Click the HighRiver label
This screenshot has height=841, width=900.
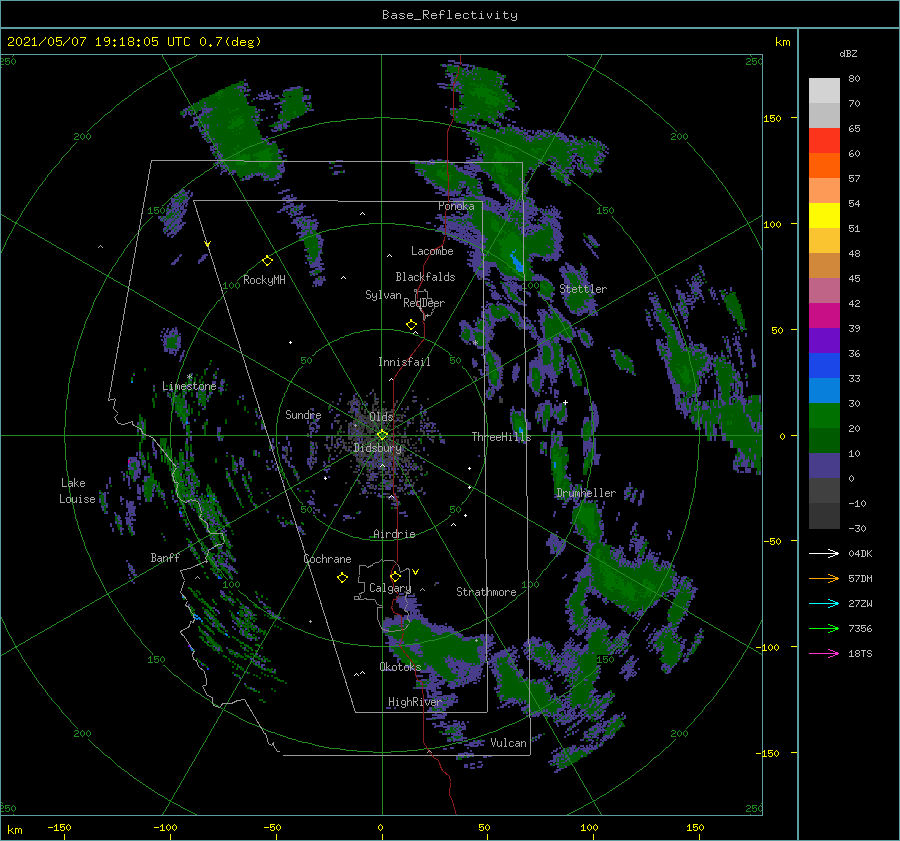[x=414, y=702]
